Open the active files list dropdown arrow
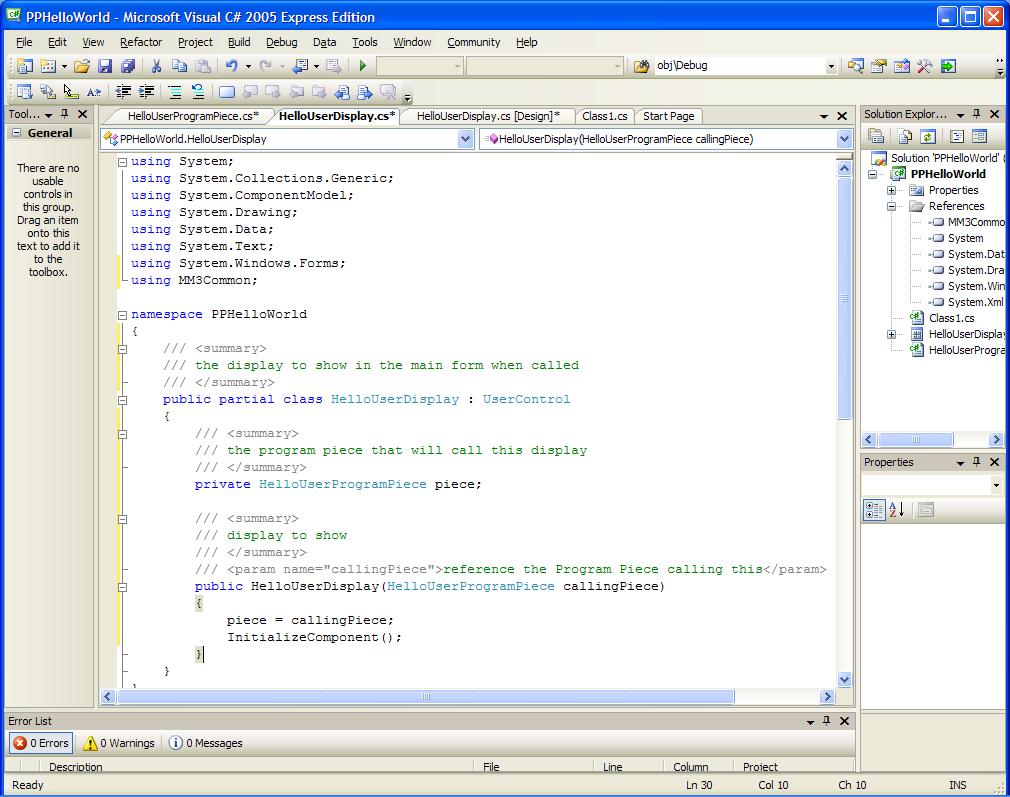This screenshot has height=797, width=1010. pyautogui.click(x=824, y=116)
